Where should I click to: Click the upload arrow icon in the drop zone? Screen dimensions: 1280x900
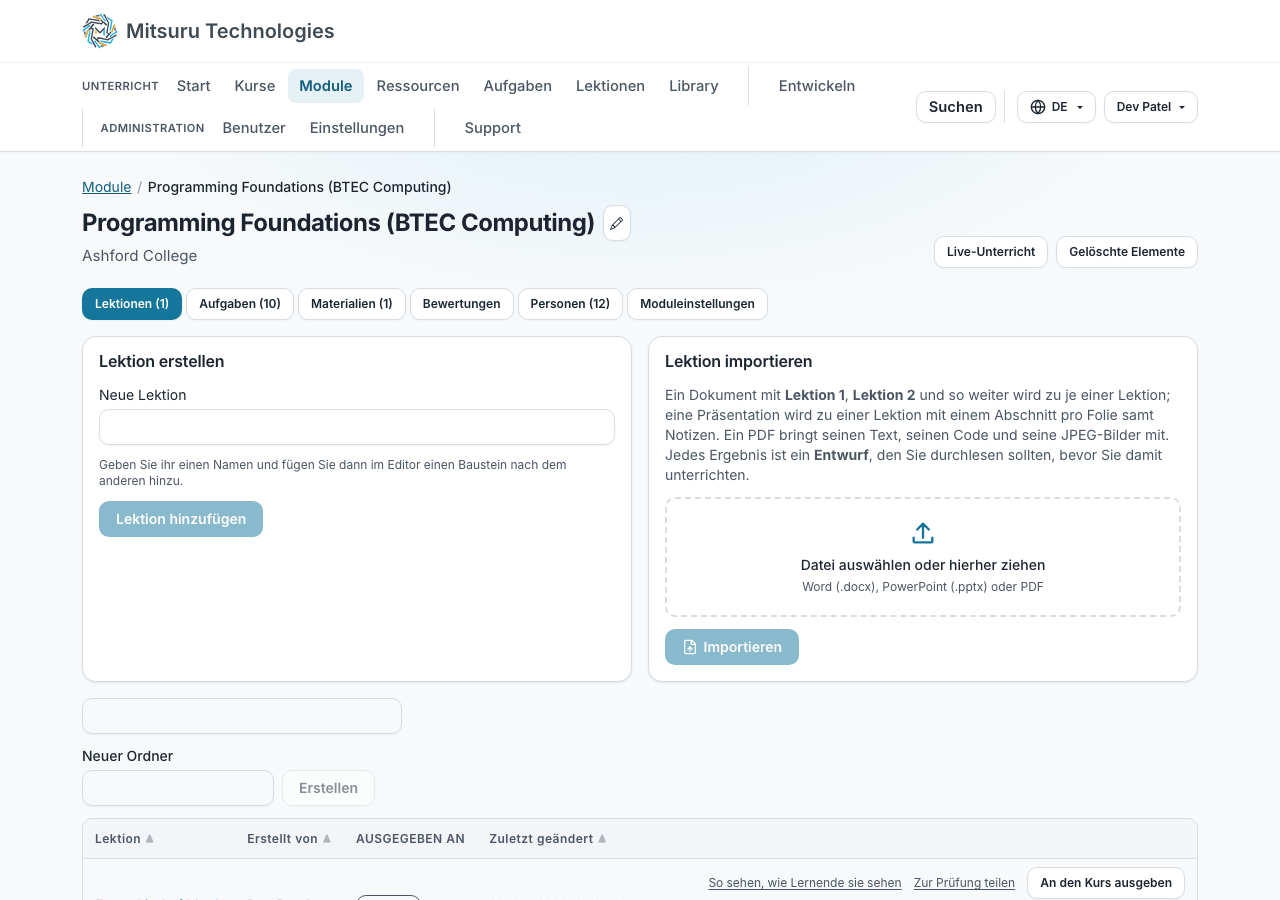(x=923, y=533)
